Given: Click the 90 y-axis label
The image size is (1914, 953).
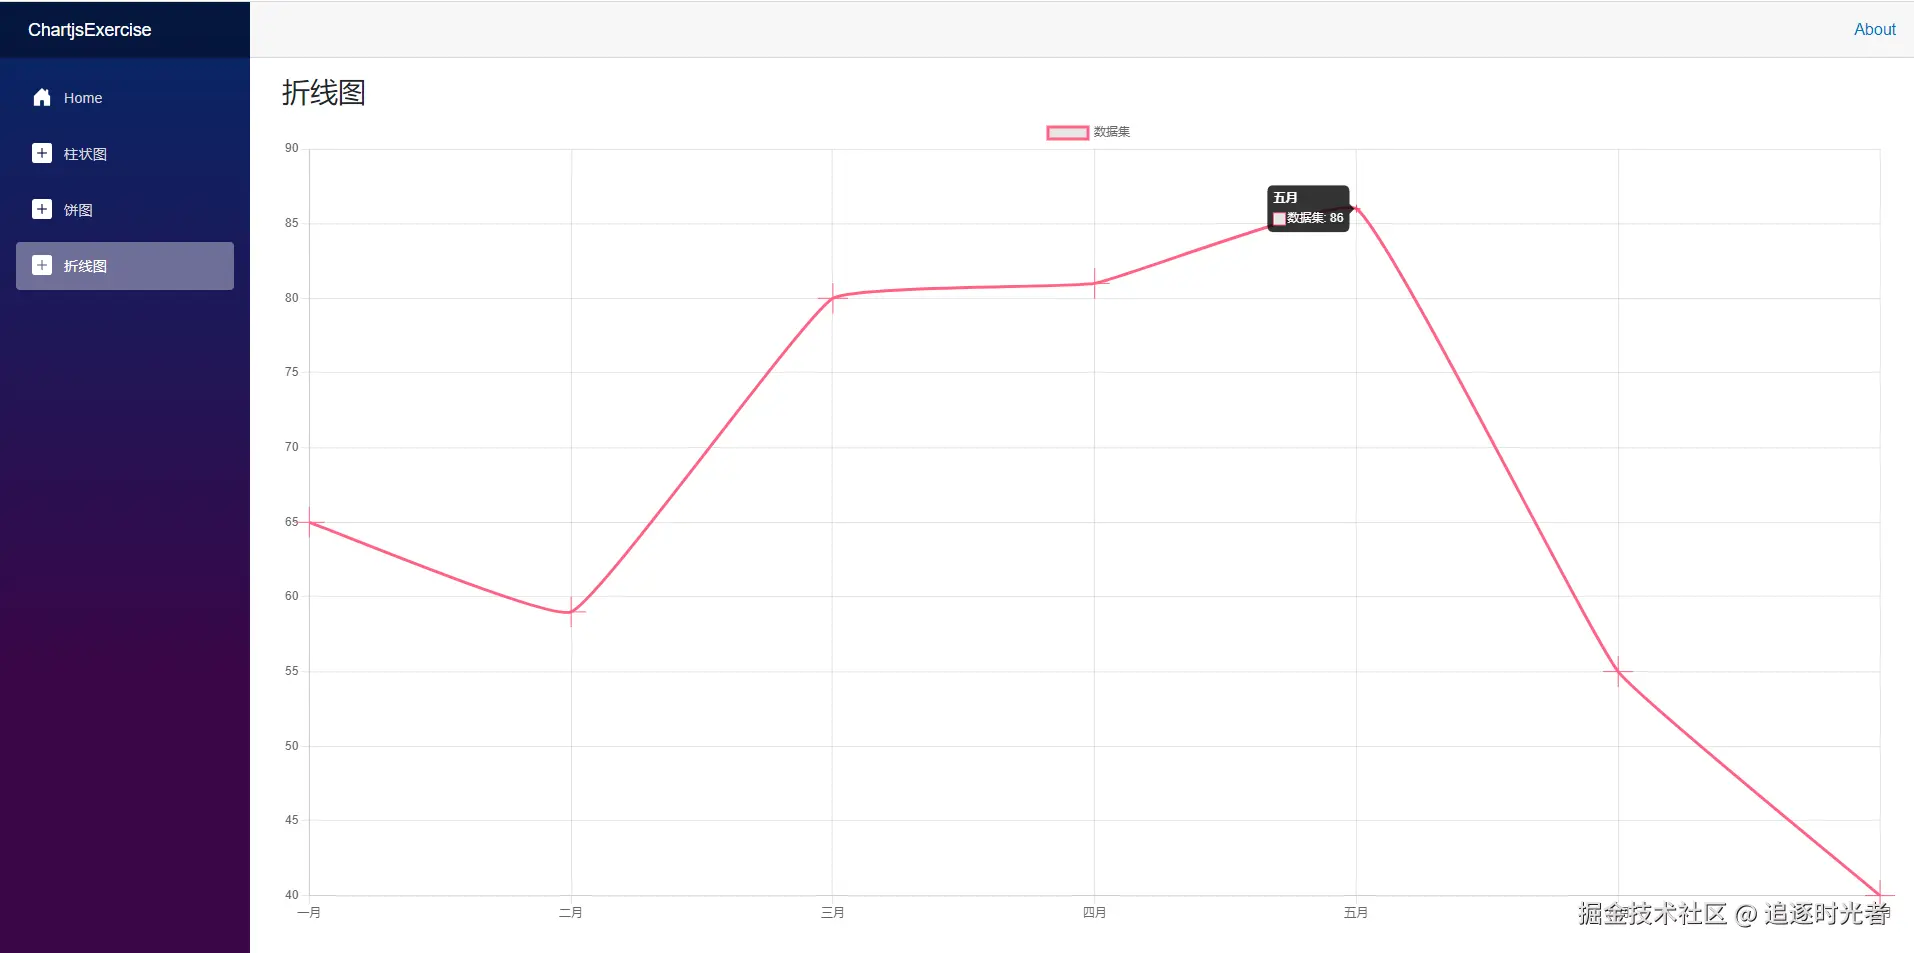Looking at the screenshot, I should point(291,148).
